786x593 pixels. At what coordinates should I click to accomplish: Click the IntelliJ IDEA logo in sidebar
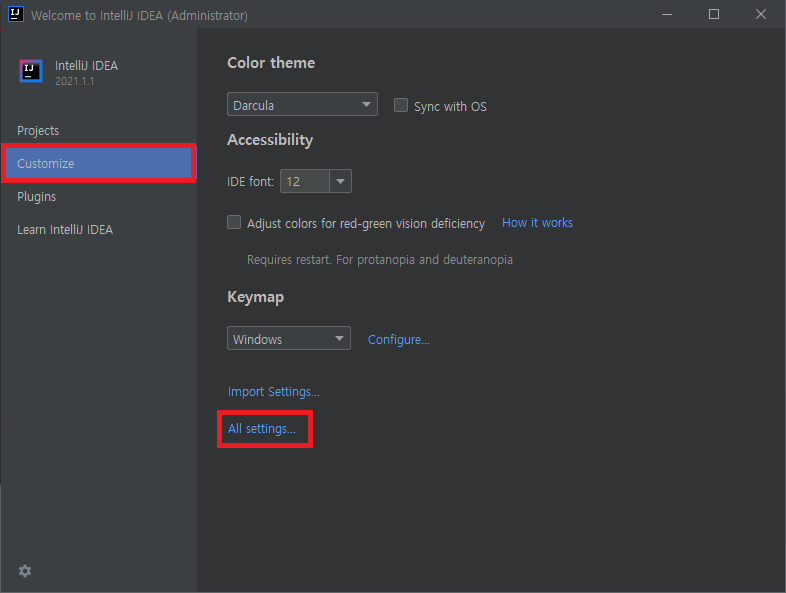point(31,71)
